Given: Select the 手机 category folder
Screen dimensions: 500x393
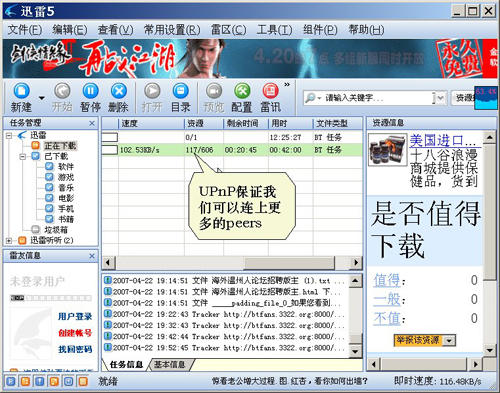Looking at the screenshot, I should coord(66,208).
